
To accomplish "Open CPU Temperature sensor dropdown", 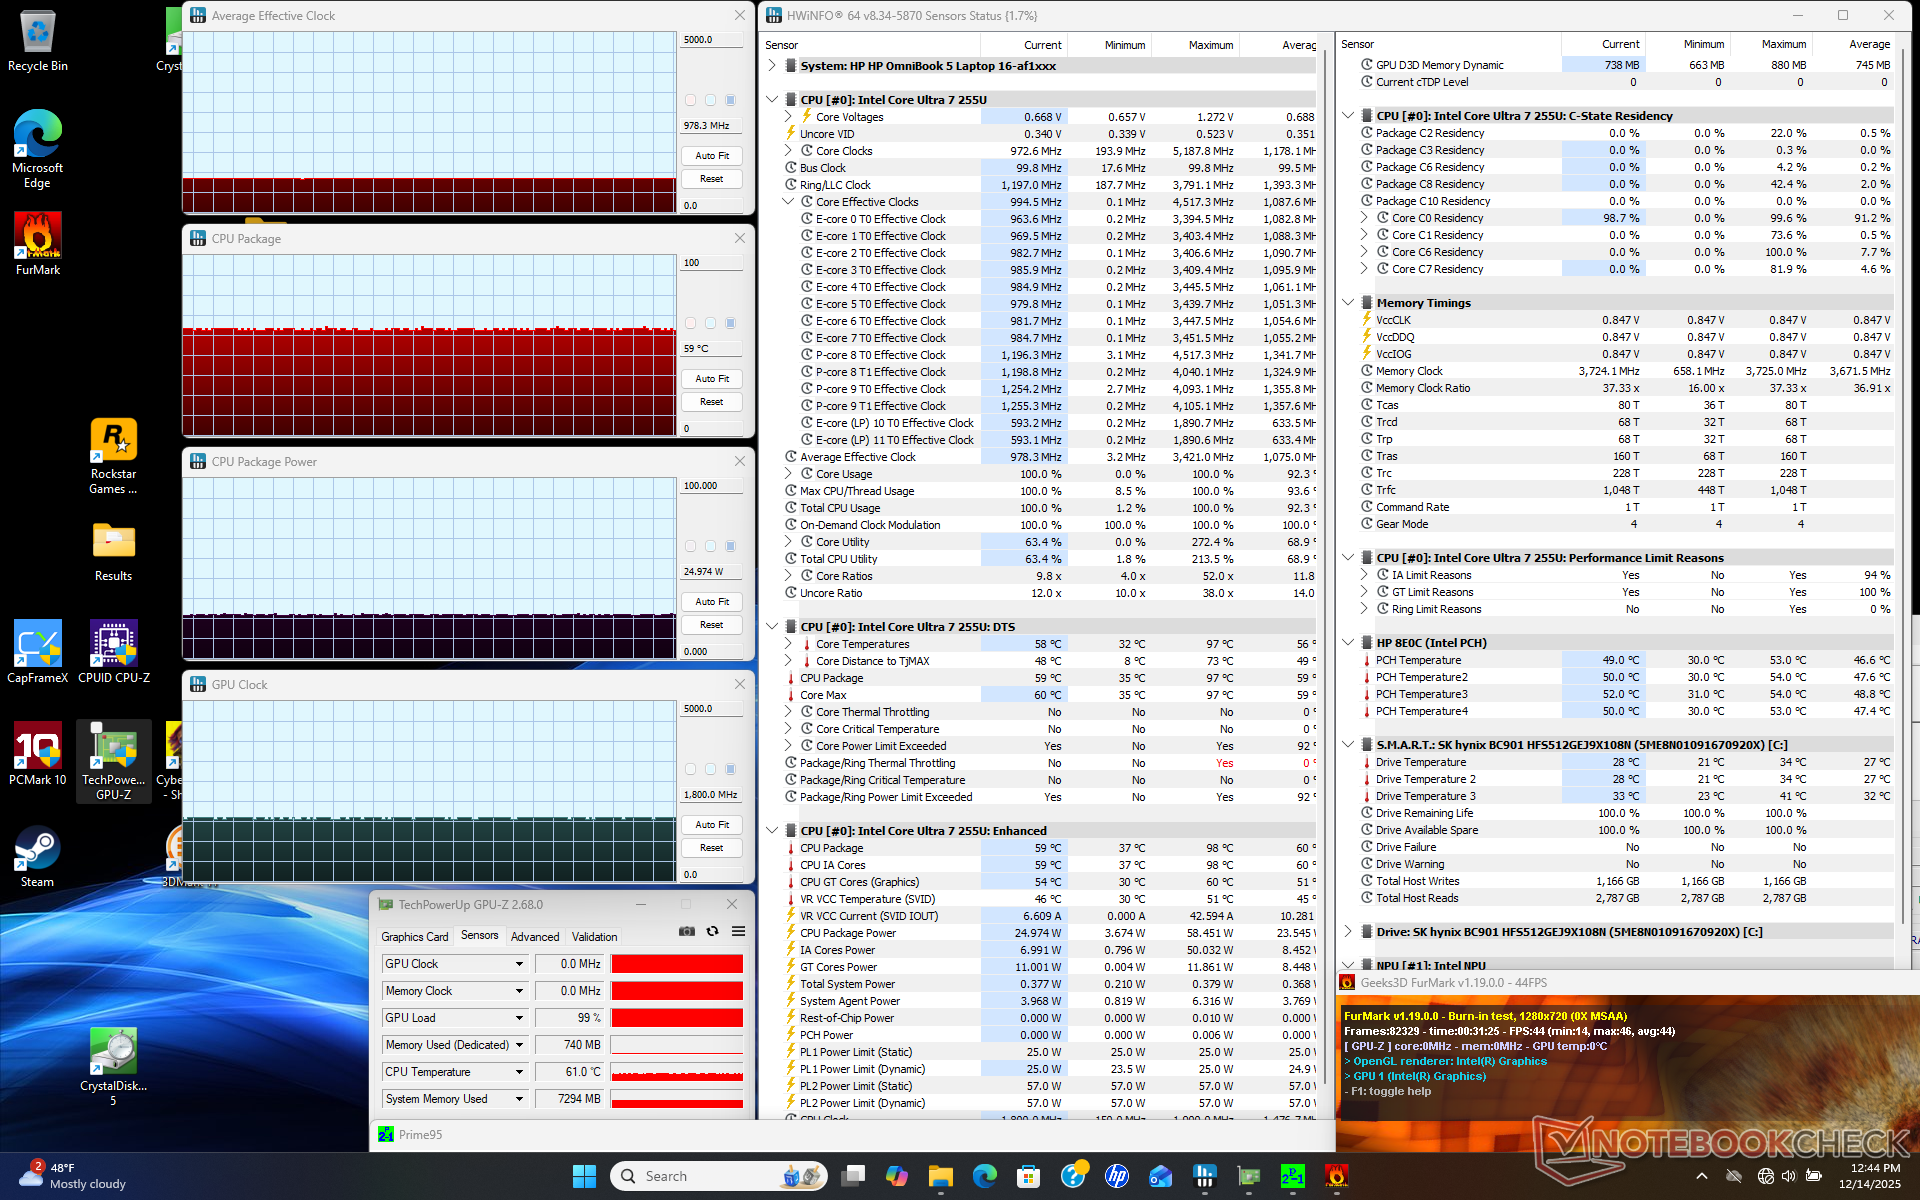I will coord(519,1072).
